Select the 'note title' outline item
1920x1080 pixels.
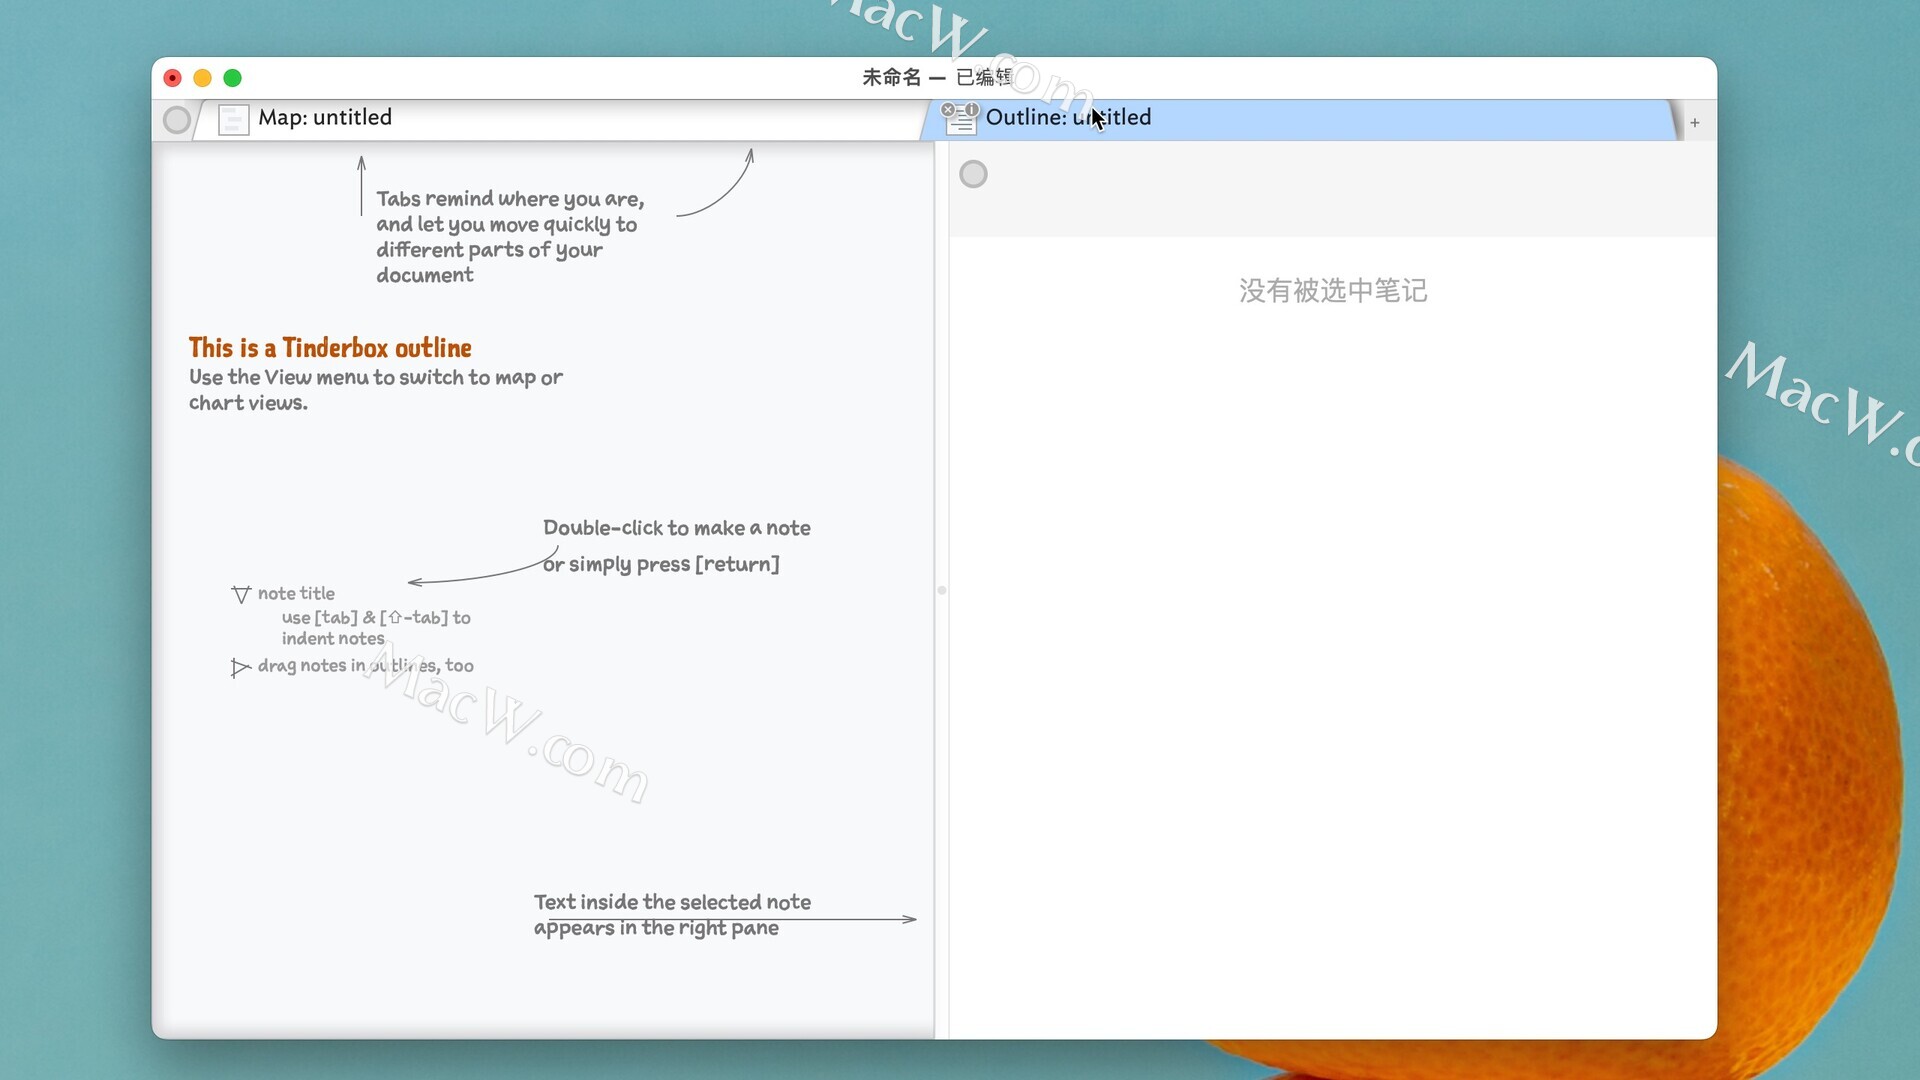click(296, 593)
